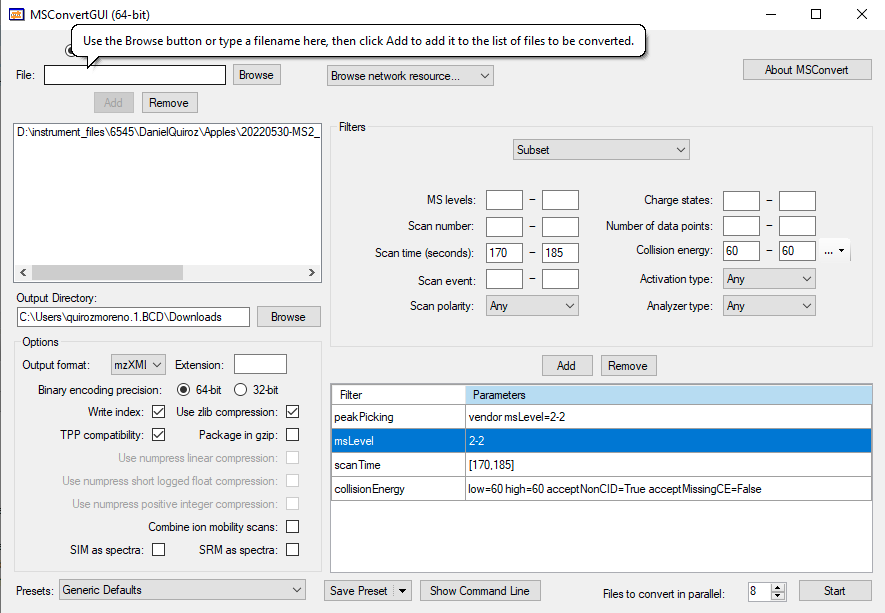Image resolution: width=885 pixels, height=613 pixels.
Task: Add the filter to the list
Action: coord(567,366)
